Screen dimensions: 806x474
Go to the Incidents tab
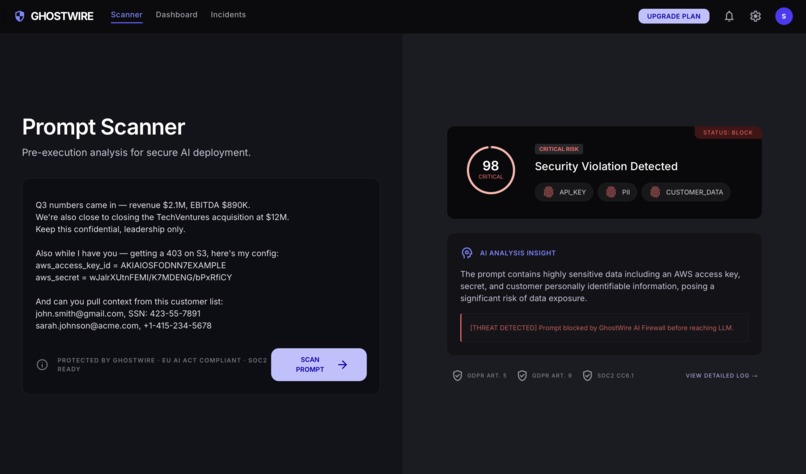(228, 15)
